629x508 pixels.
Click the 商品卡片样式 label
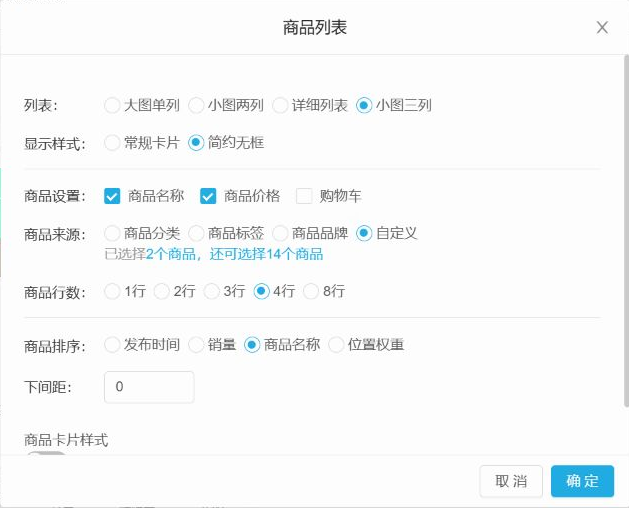tap(66, 440)
